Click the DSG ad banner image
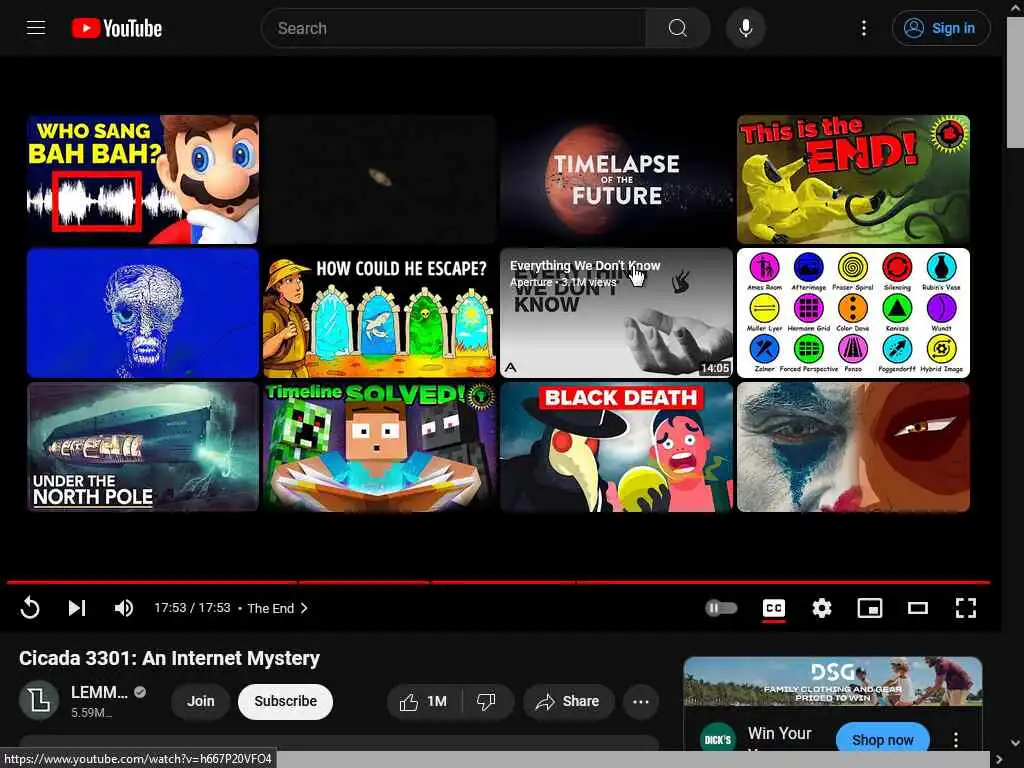The height and width of the screenshot is (768, 1024). coord(833,682)
